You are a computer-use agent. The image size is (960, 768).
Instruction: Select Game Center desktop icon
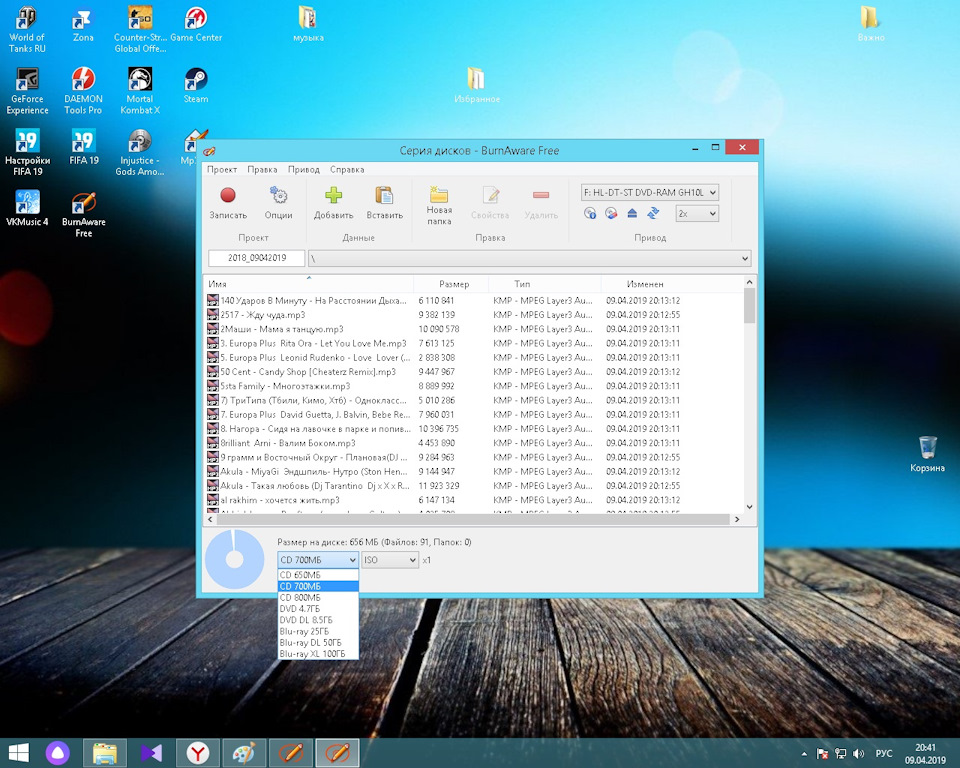tap(196, 24)
